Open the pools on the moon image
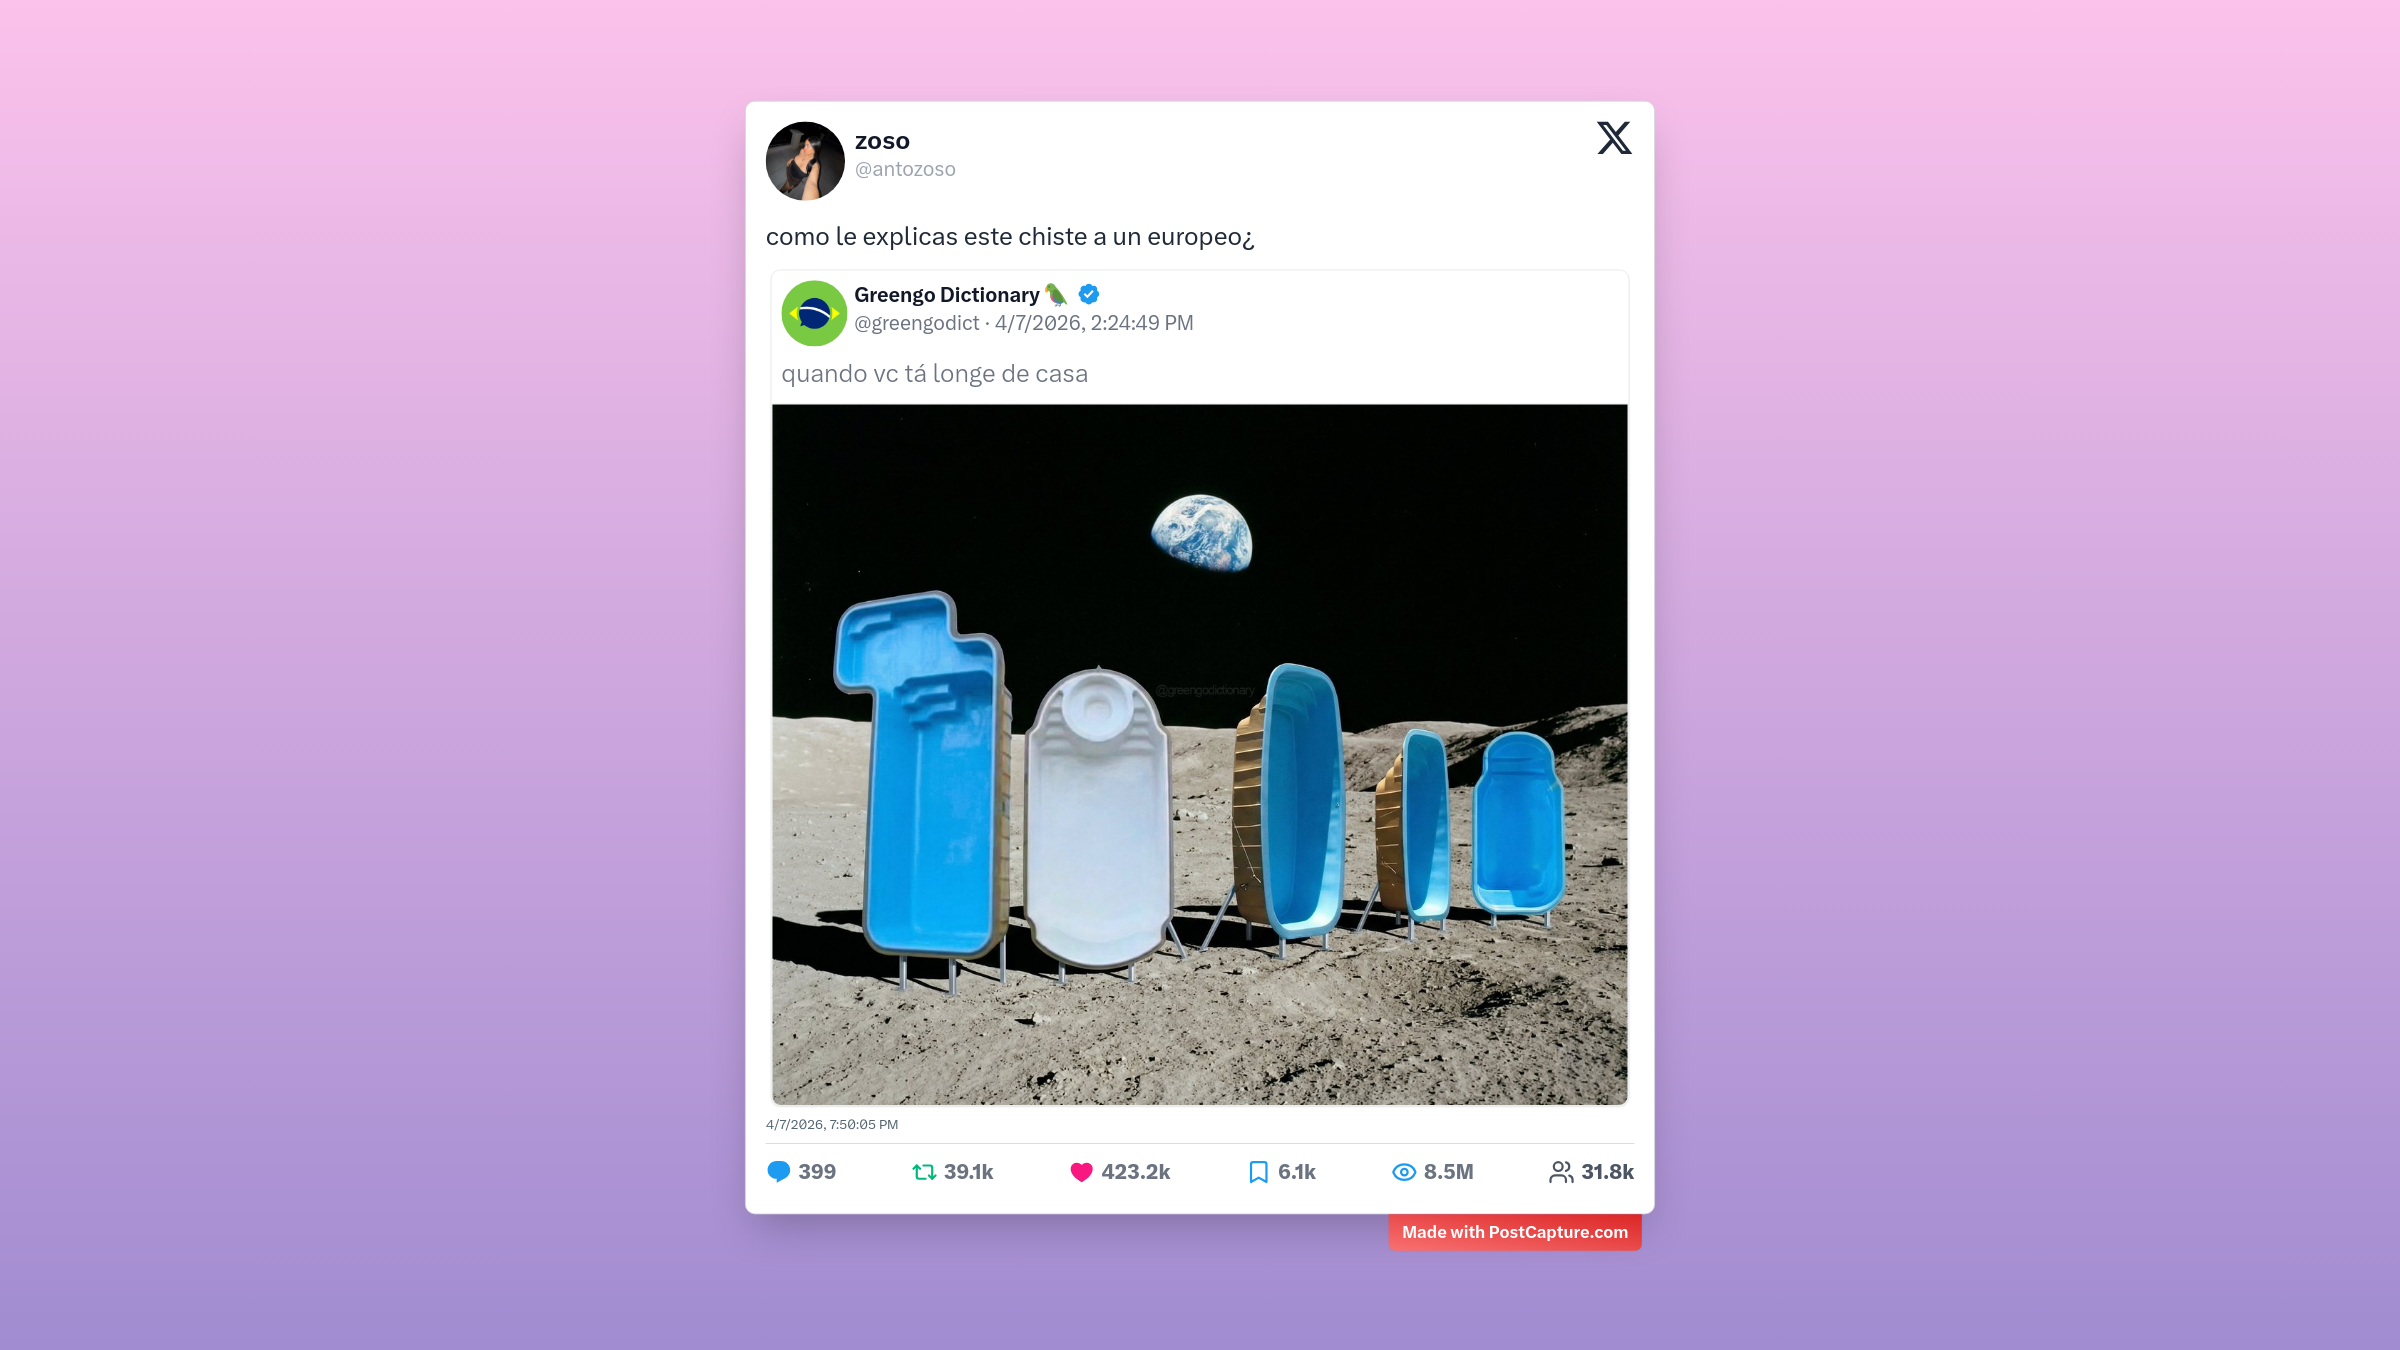 pos(1199,754)
